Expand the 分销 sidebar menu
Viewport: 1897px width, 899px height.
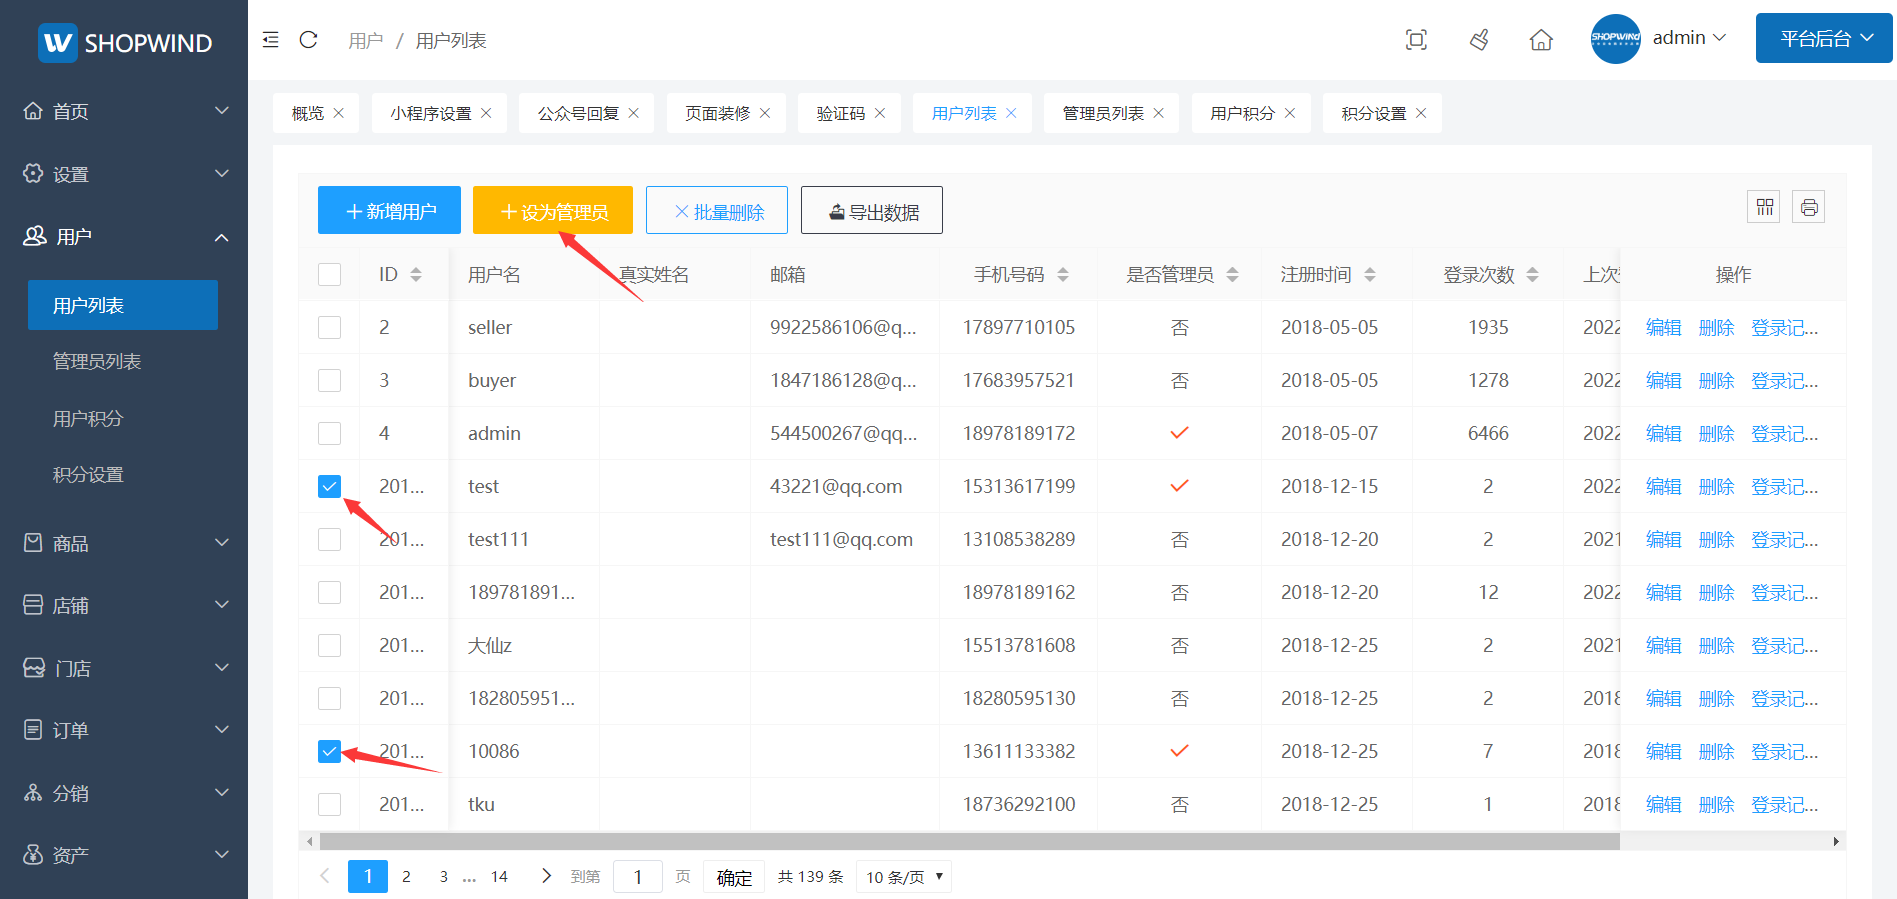tap(124, 793)
